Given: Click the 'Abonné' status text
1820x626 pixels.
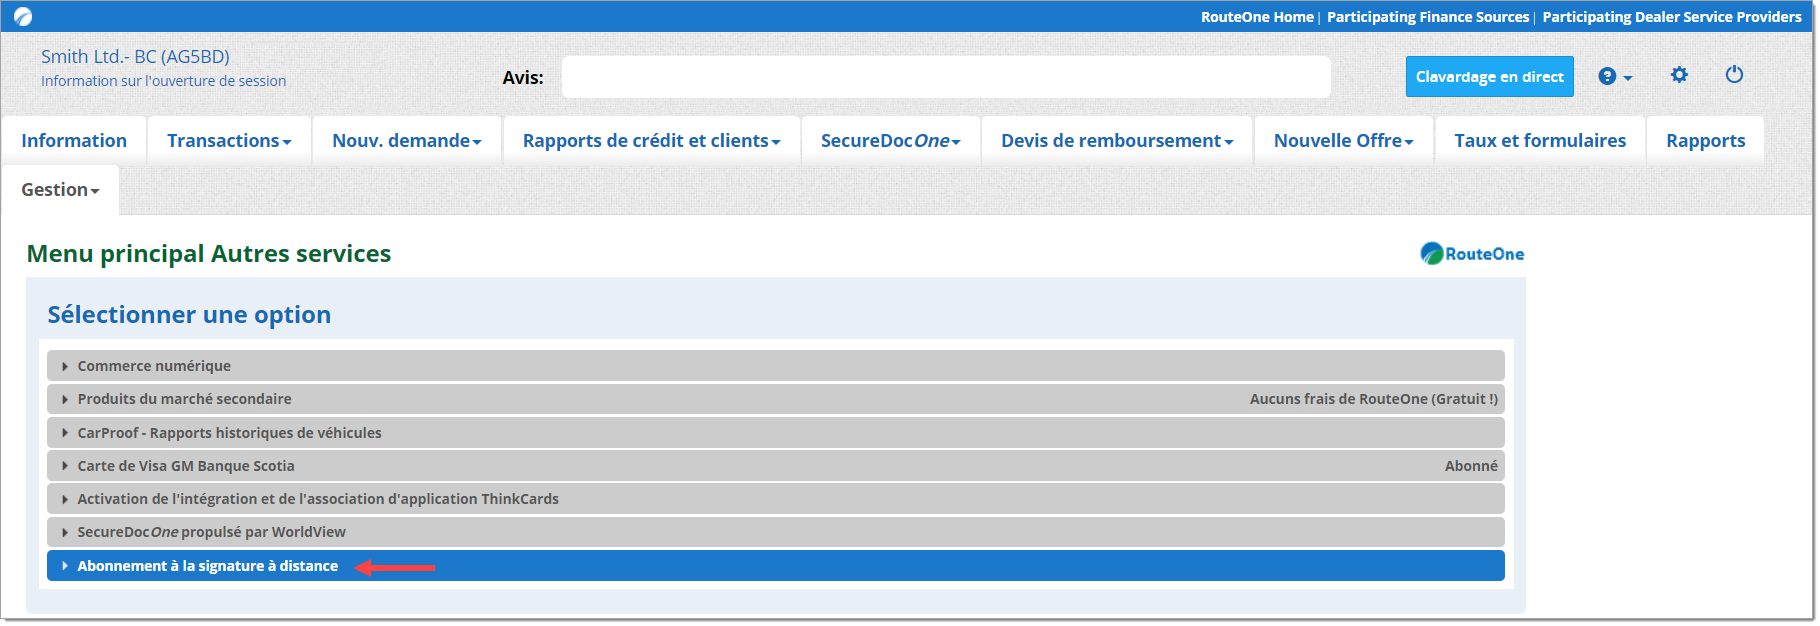Looking at the screenshot, I should tap(1471, 466).
